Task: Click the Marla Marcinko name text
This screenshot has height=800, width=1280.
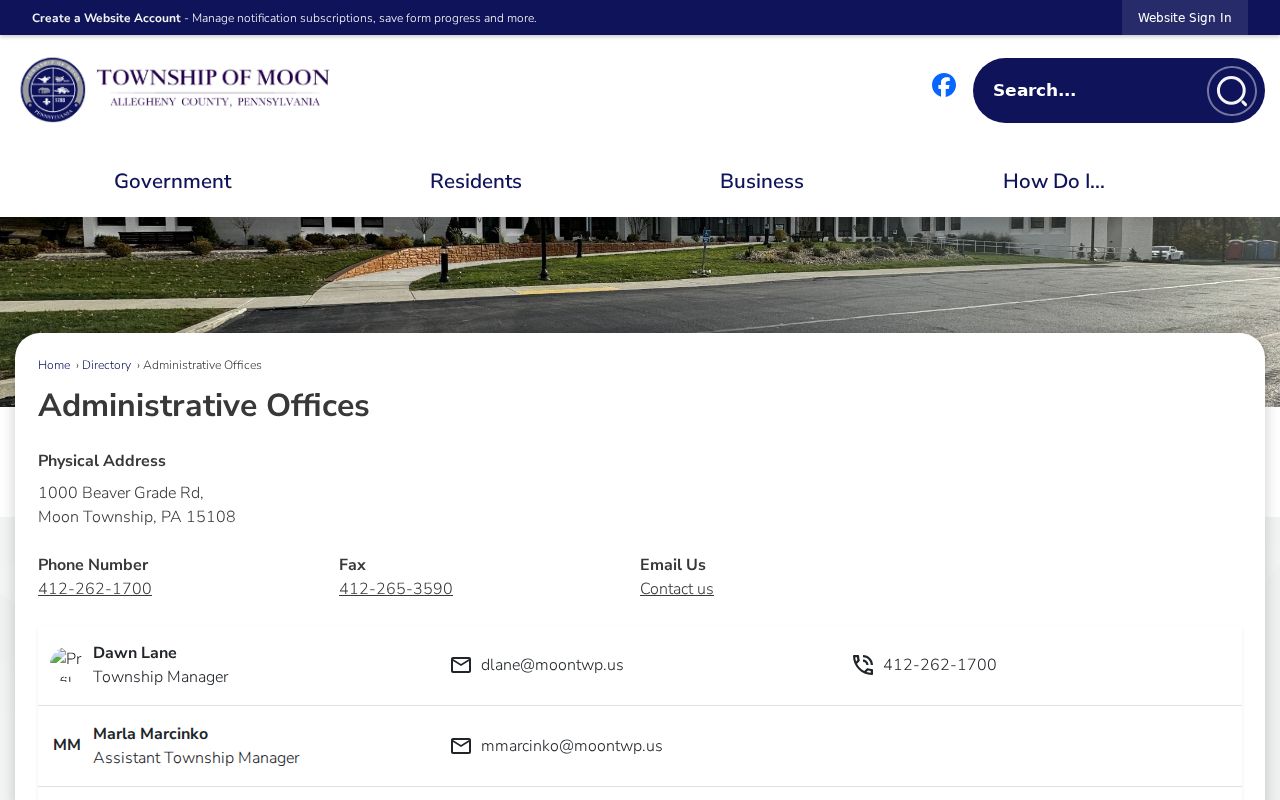Action: [151, 734]
